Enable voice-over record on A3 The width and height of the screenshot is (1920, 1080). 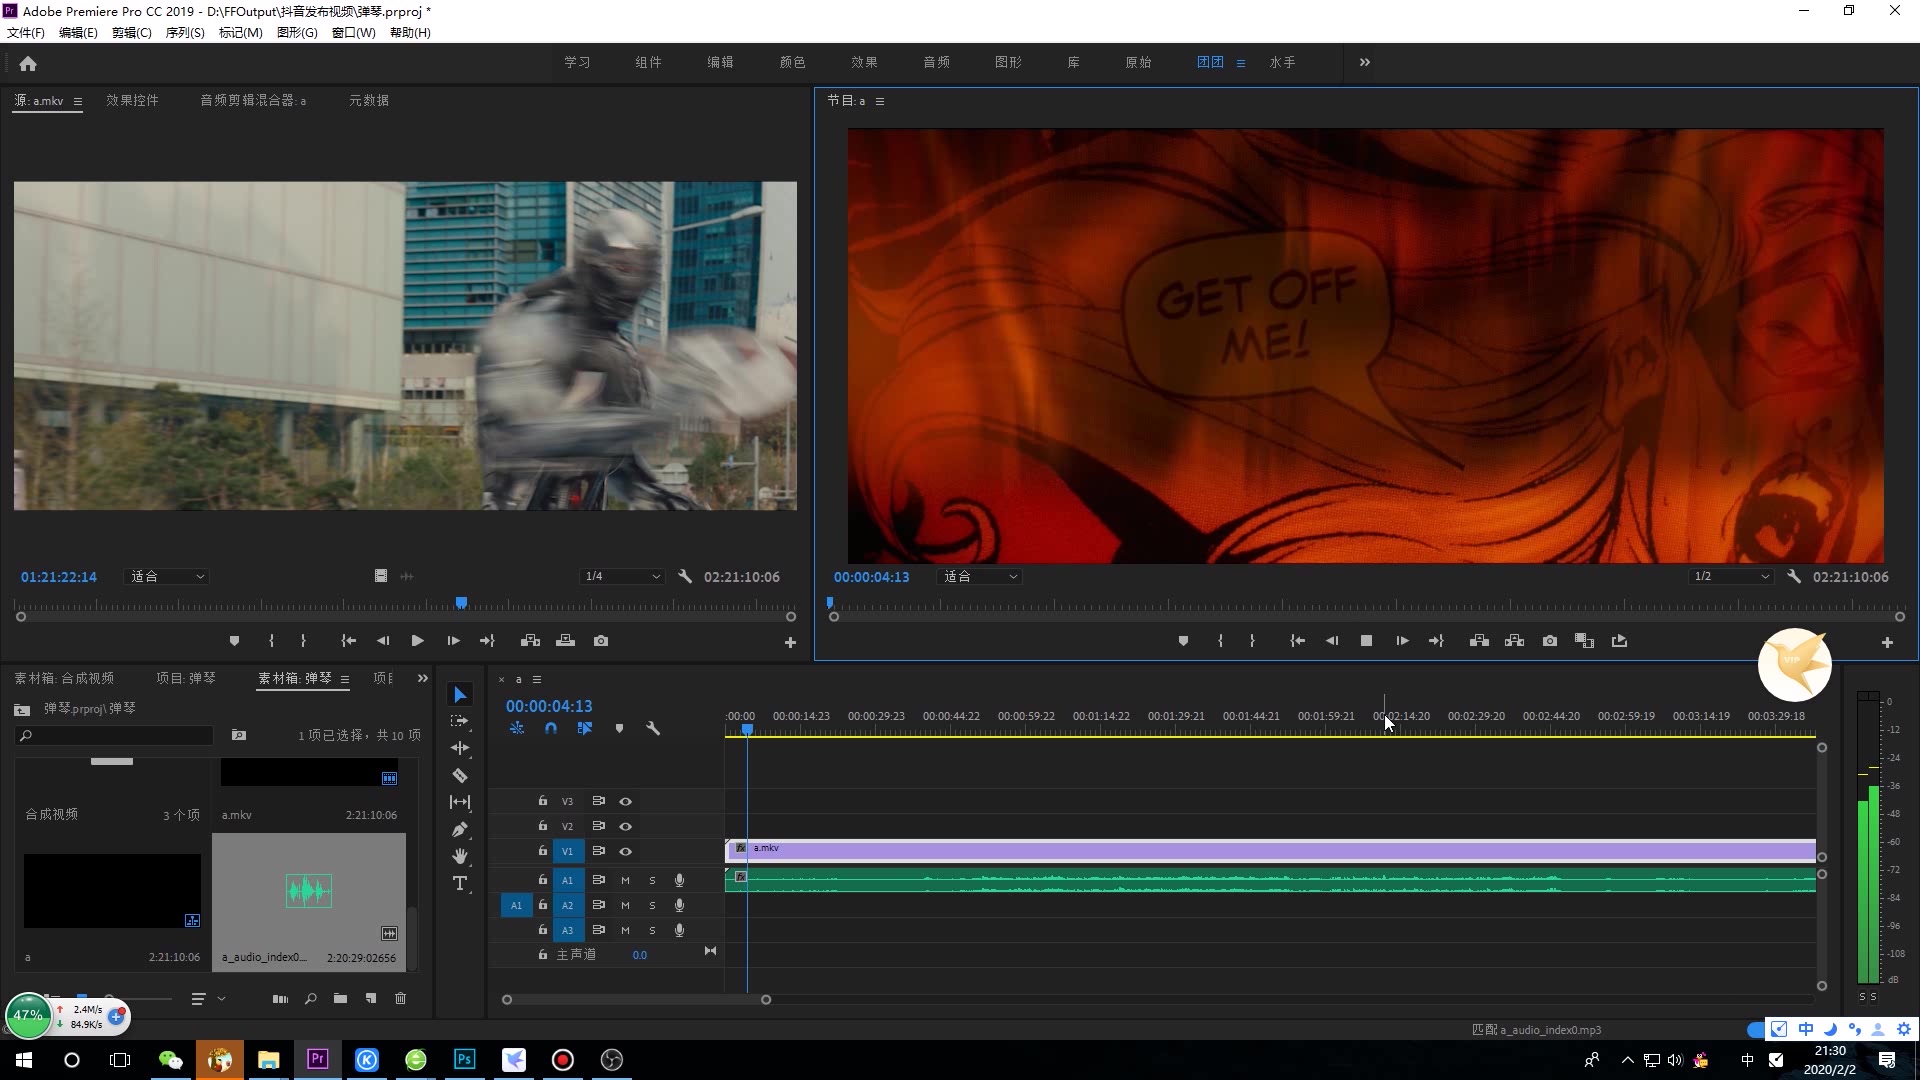680,930
